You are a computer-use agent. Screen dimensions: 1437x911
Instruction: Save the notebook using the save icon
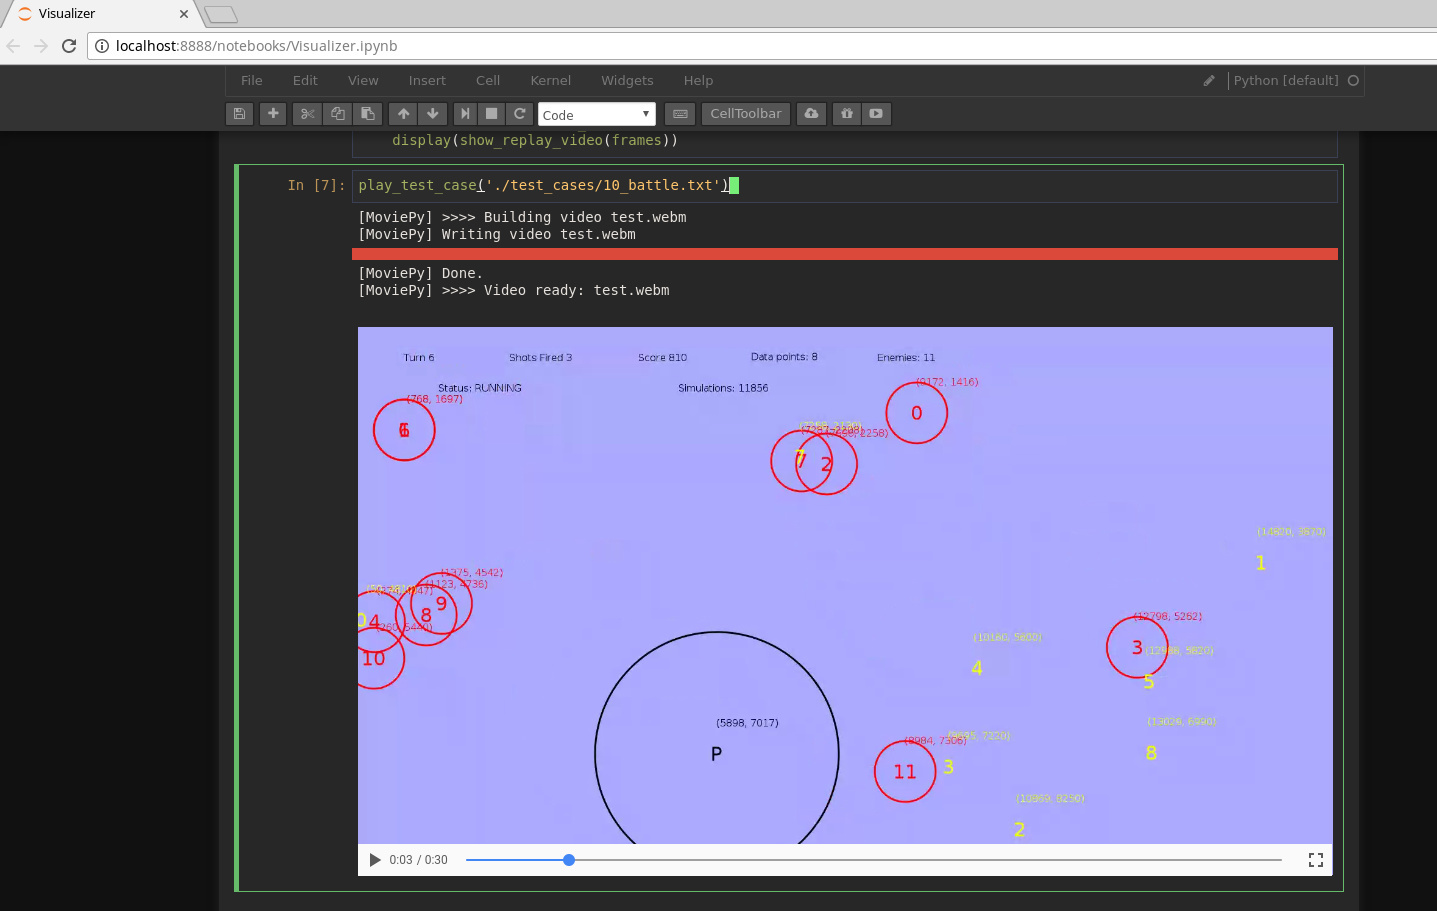[239, 113]
